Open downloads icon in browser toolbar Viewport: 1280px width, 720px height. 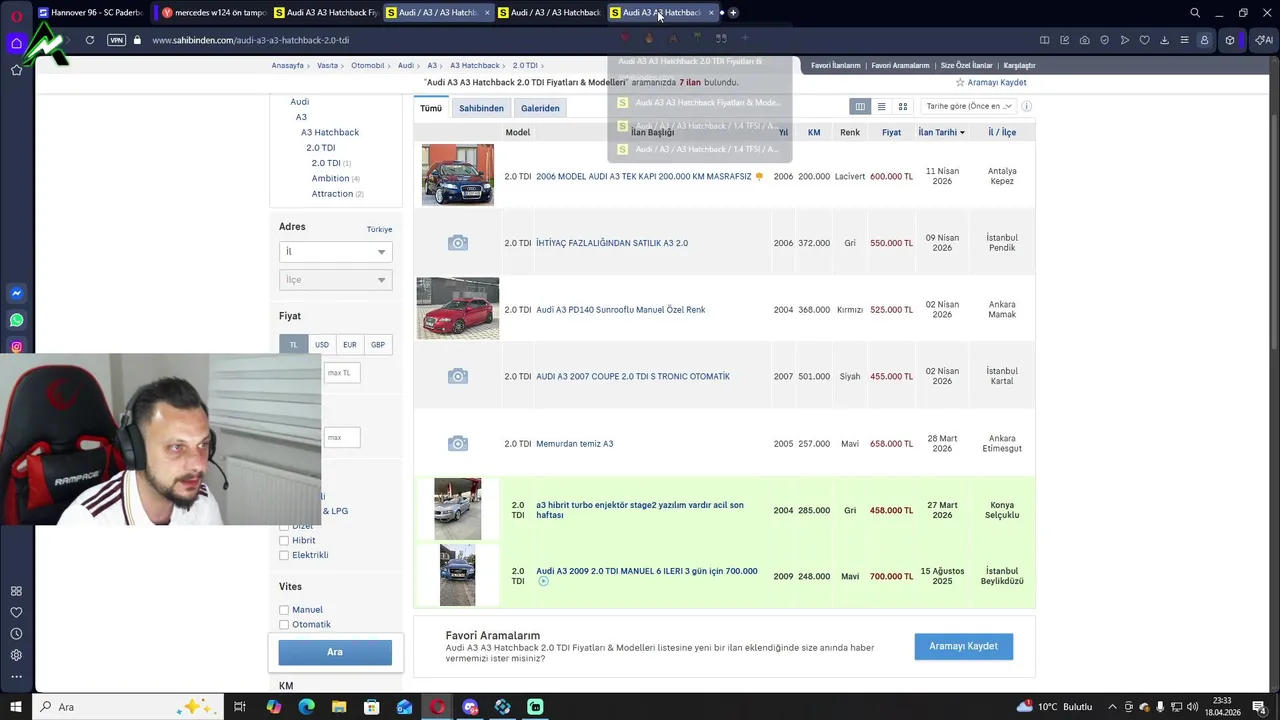tap(1164, 40)
